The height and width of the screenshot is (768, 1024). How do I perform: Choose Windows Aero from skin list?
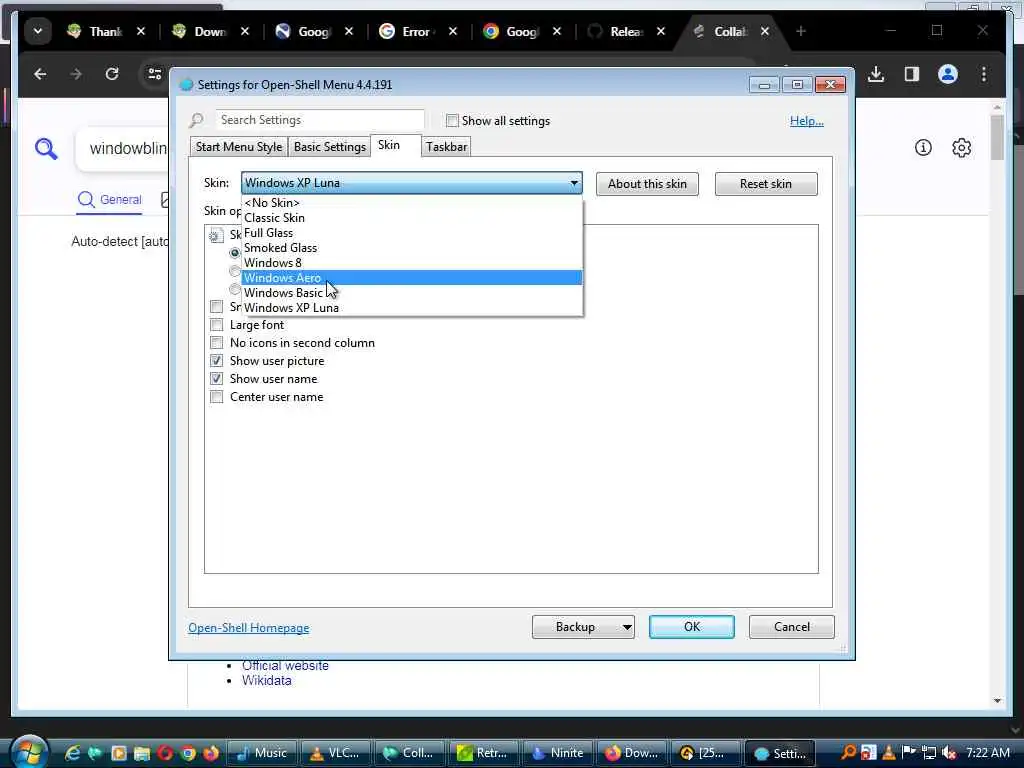pyautogui.click(x=411, y=278)
